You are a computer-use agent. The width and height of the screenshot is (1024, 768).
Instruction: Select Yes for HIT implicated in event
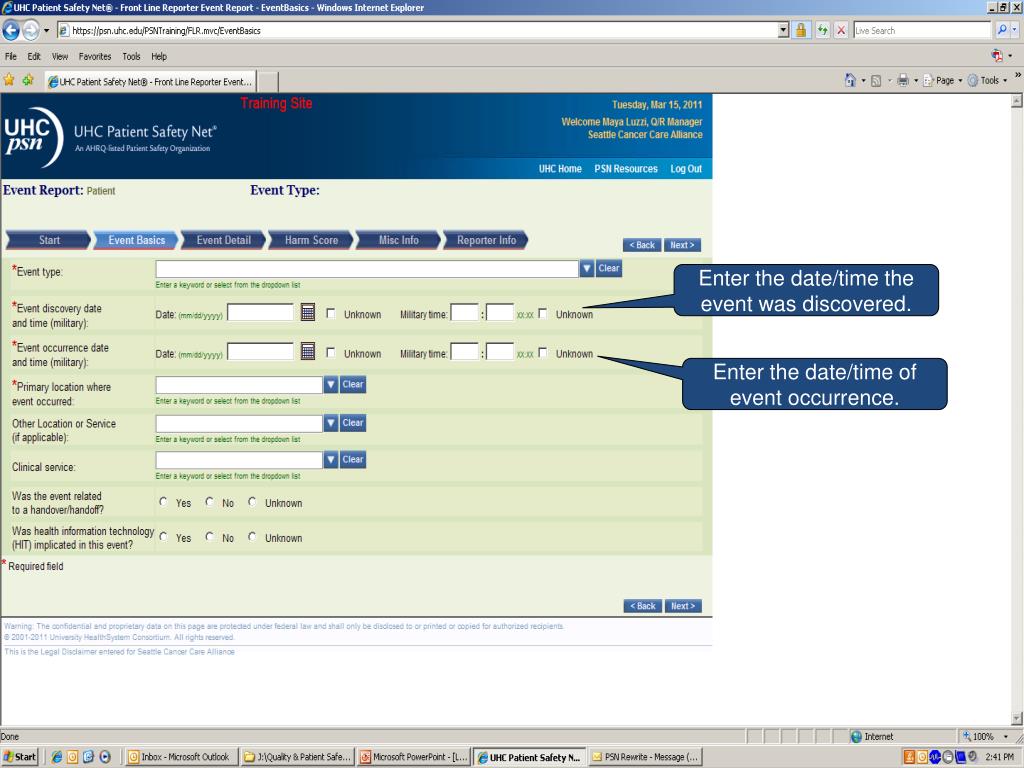pyautogui.click(x=163, y=537)
